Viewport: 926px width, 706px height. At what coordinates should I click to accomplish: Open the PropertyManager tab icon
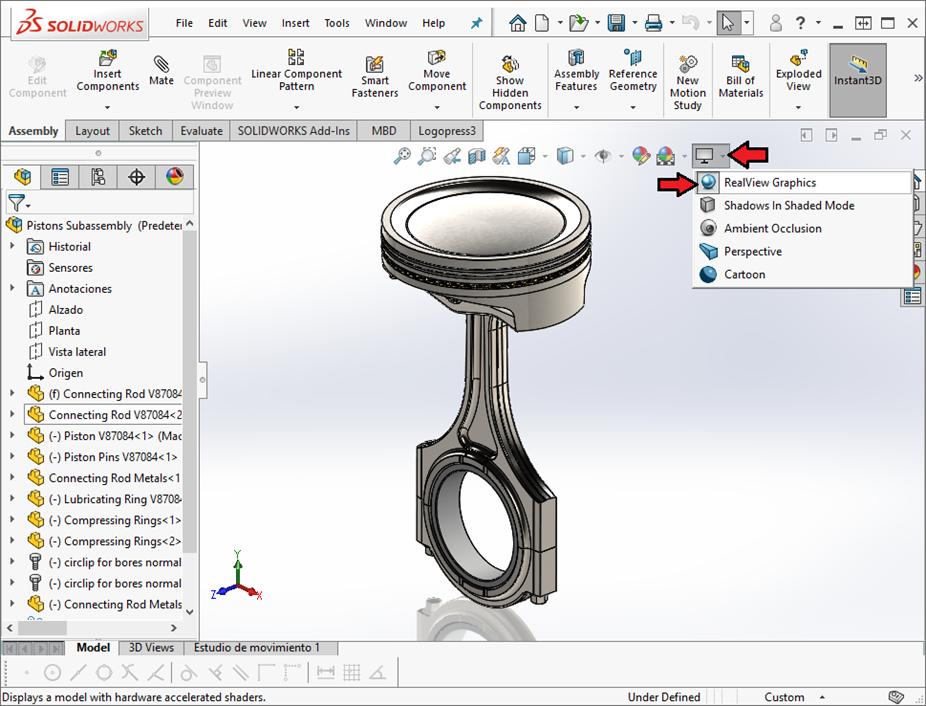click(60, 177)
